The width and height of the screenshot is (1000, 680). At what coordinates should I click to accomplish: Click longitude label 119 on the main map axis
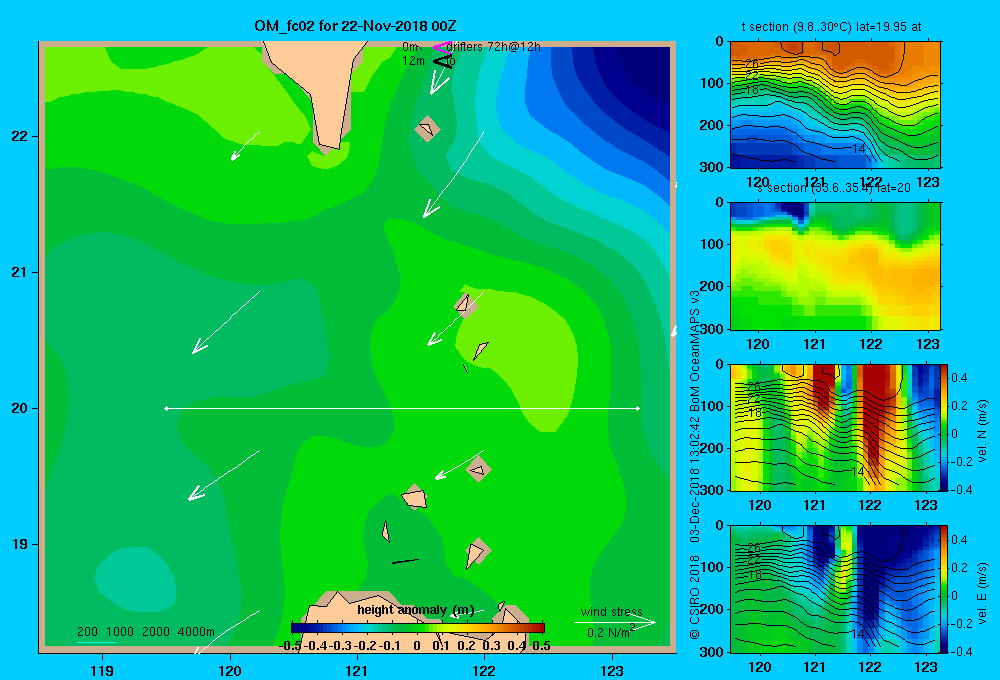point(102,670)
